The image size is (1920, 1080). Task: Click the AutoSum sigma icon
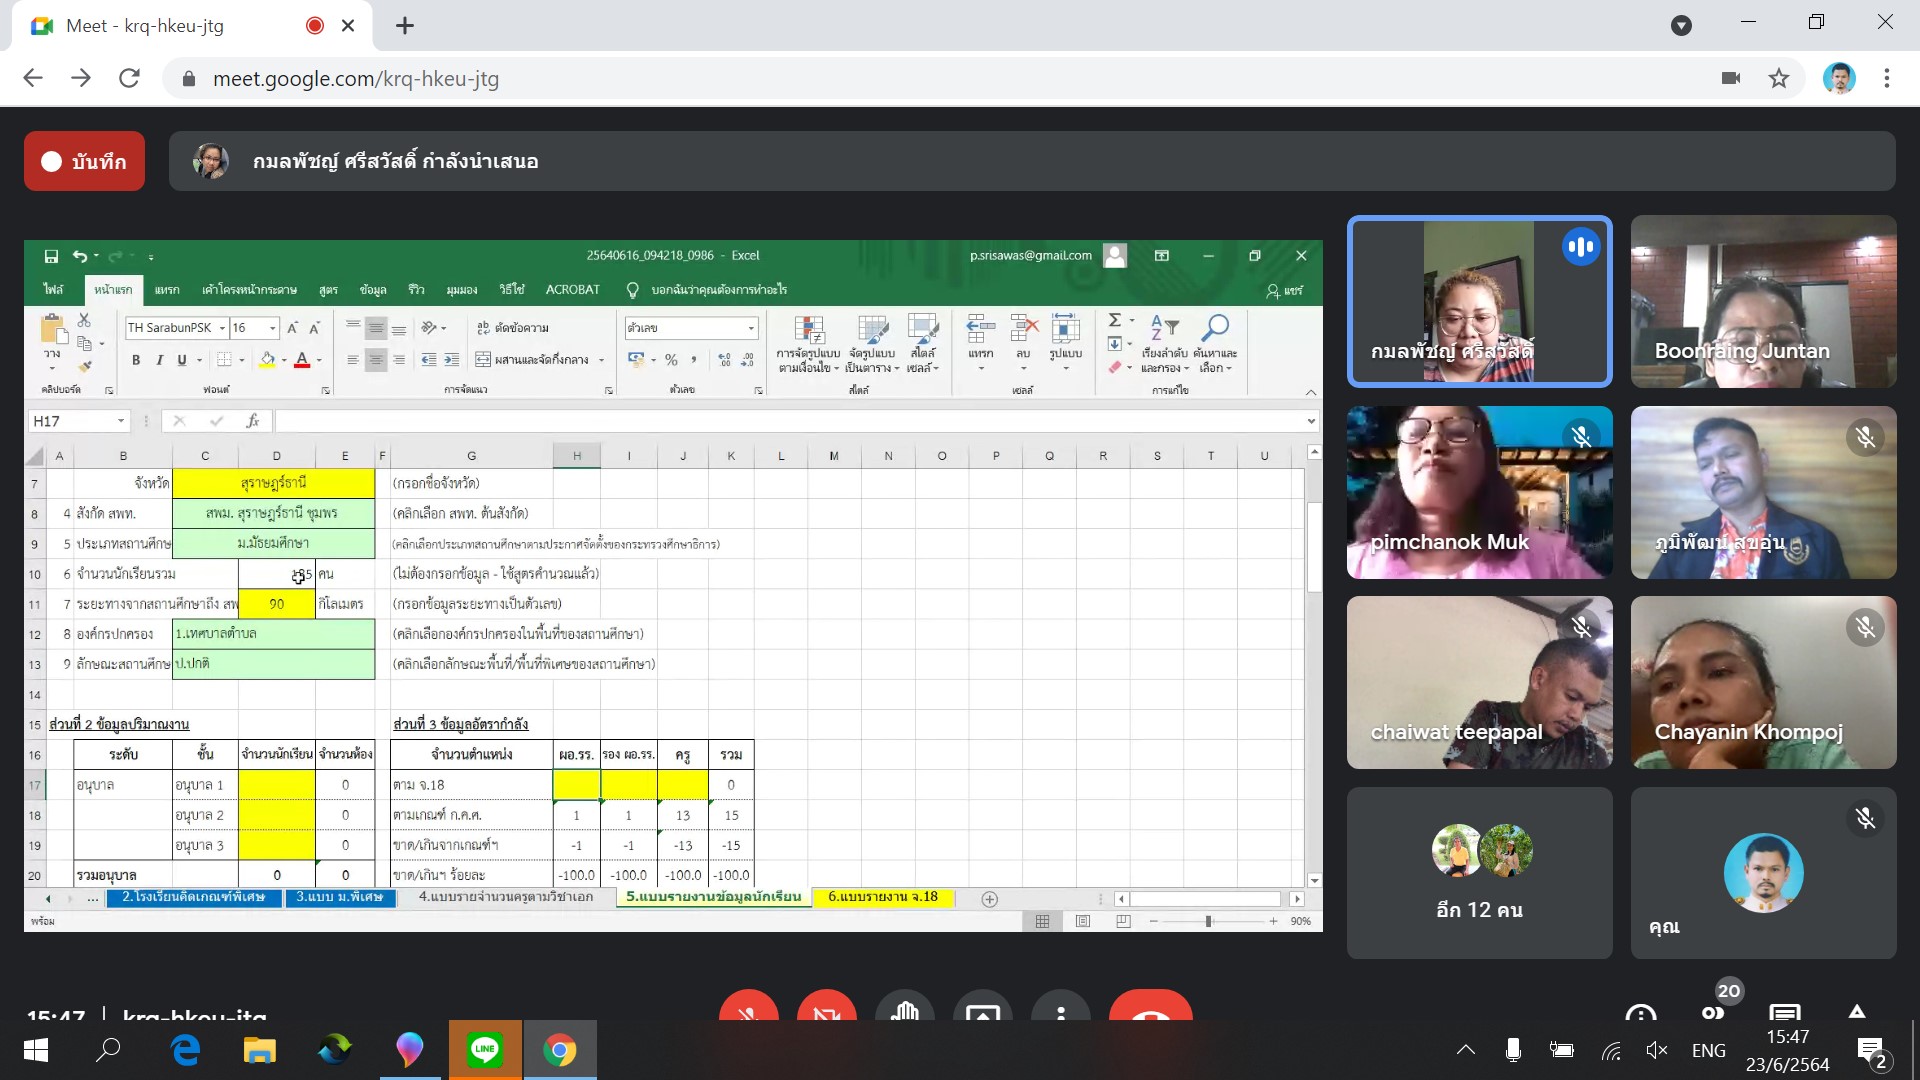tap(1114, 321)
